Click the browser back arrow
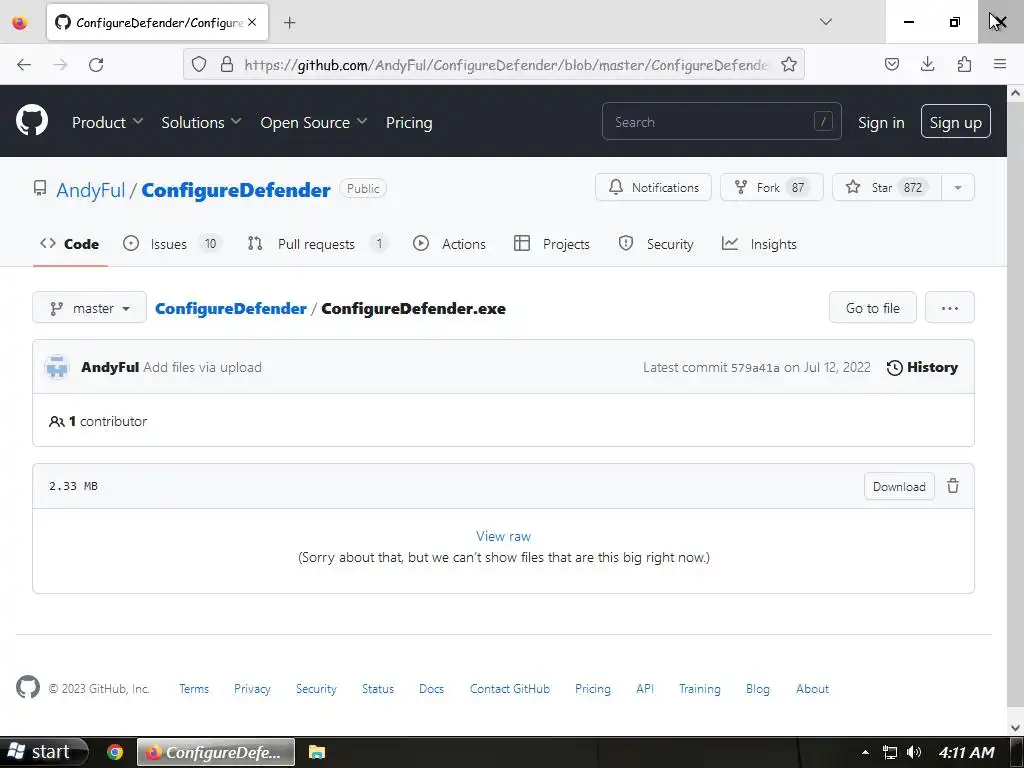The width and height of the screenshot is (1024, 768). (x=24, y=64)
